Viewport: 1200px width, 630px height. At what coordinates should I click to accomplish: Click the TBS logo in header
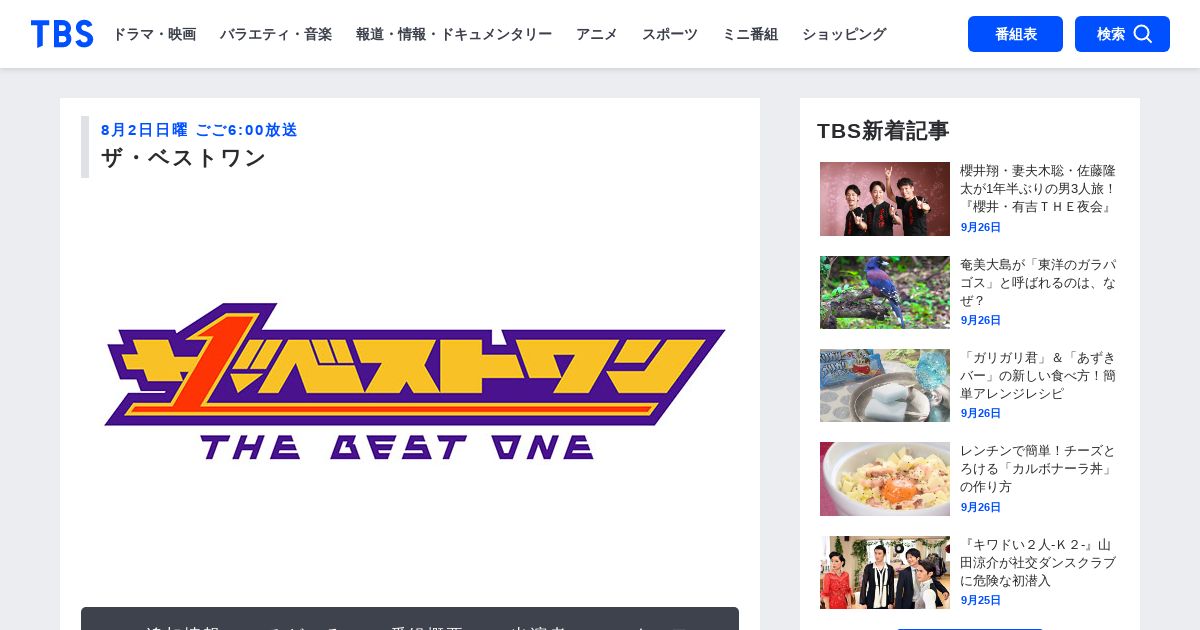tap(62, 34)
